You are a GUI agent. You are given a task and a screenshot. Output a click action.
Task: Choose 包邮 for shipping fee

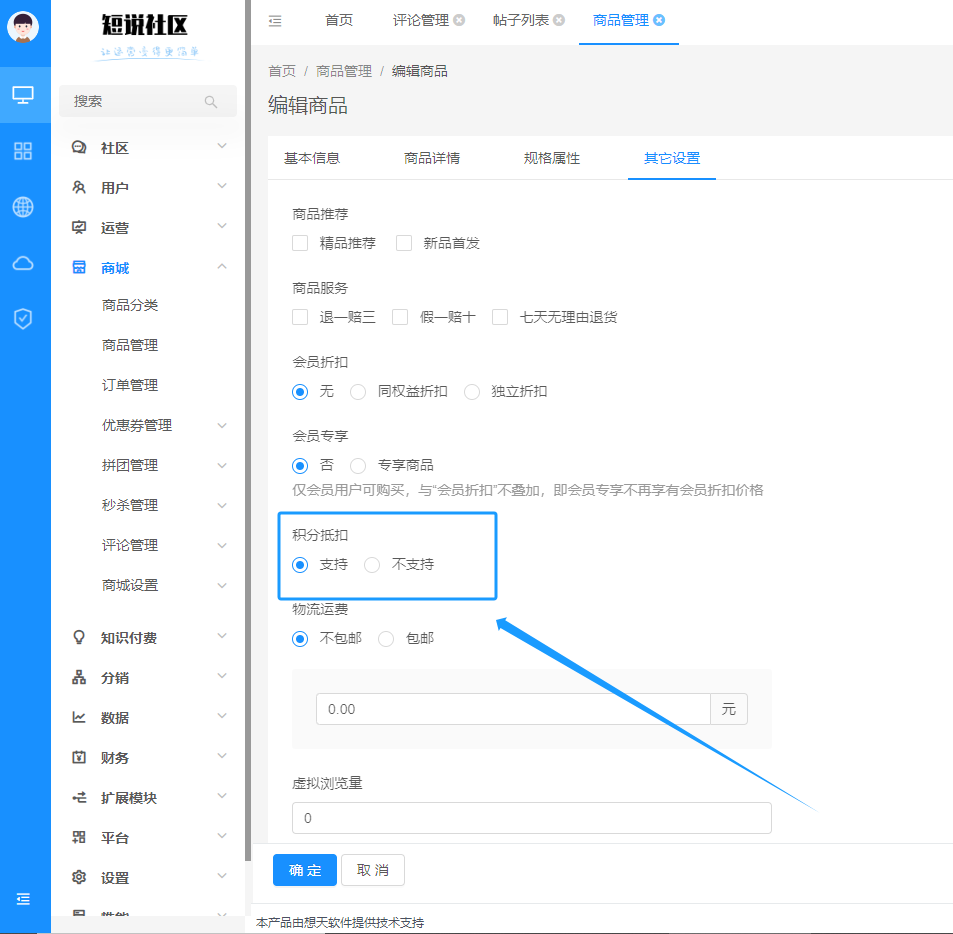[x=385, y=639]
